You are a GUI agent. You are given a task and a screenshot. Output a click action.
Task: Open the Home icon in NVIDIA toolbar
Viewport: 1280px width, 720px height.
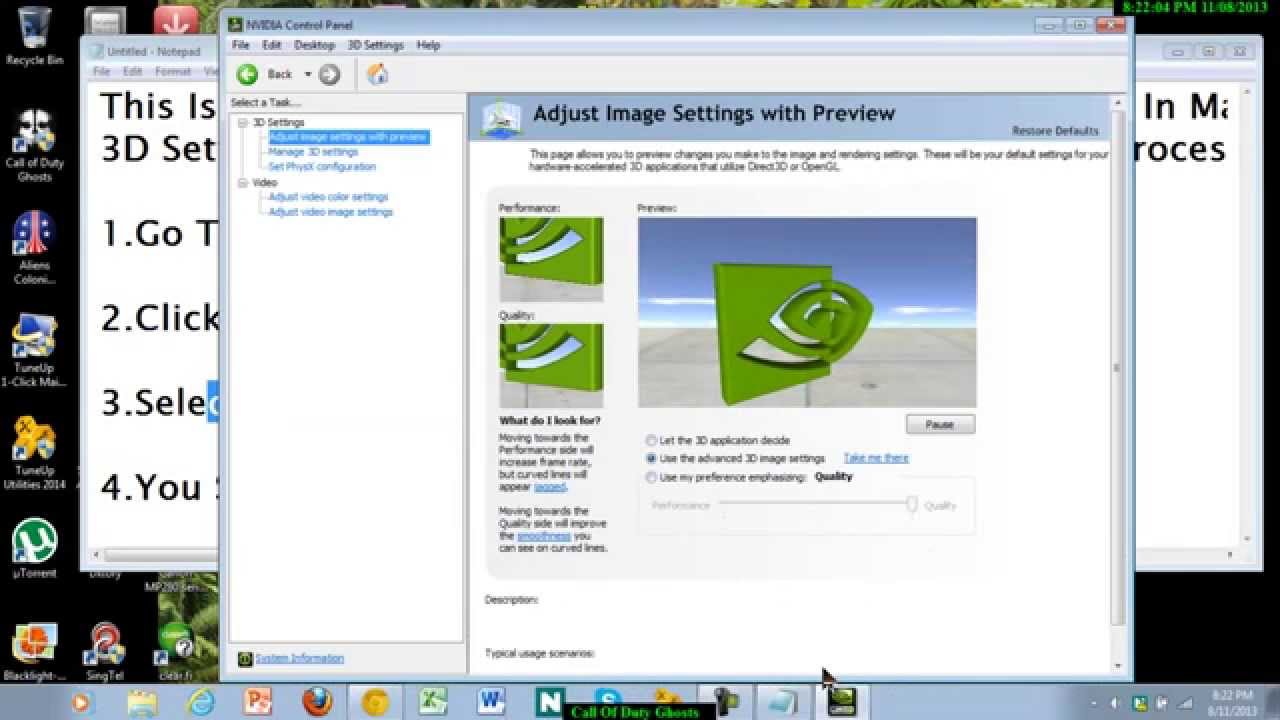(x=377, y=74)
